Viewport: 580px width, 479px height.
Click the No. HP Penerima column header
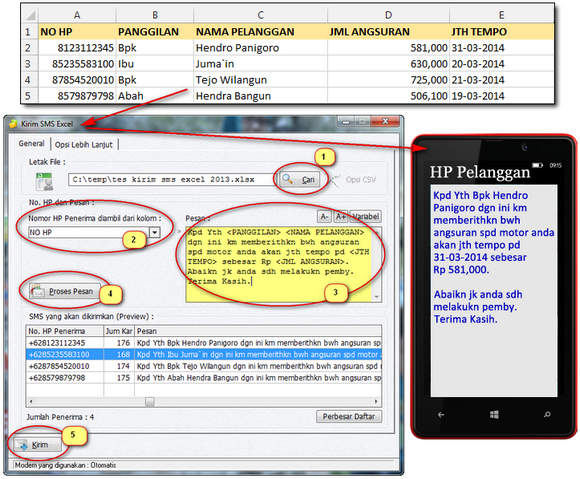tap(64, 331)
